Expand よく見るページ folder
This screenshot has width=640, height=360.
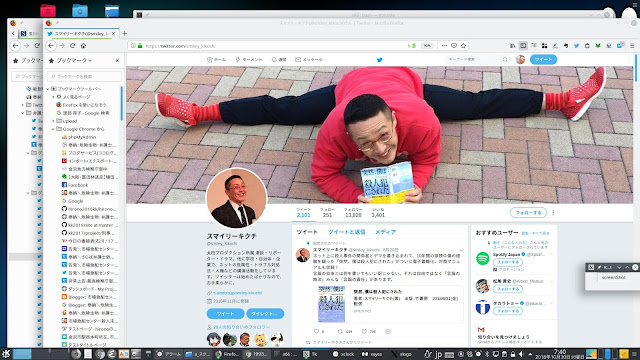click(x=53, y=97)
